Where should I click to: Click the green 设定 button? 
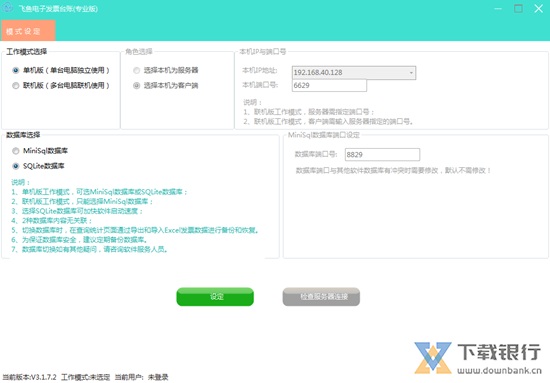point(215,297)
